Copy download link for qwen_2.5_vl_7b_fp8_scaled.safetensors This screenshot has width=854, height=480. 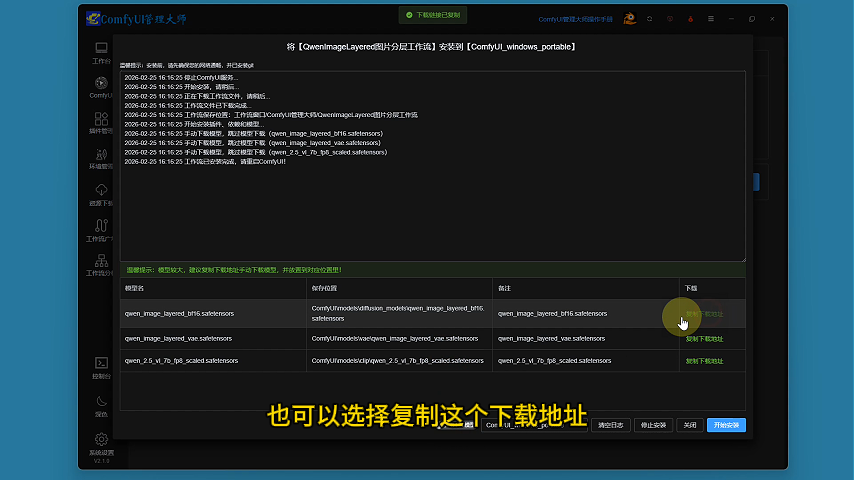[x=704, y=361]
